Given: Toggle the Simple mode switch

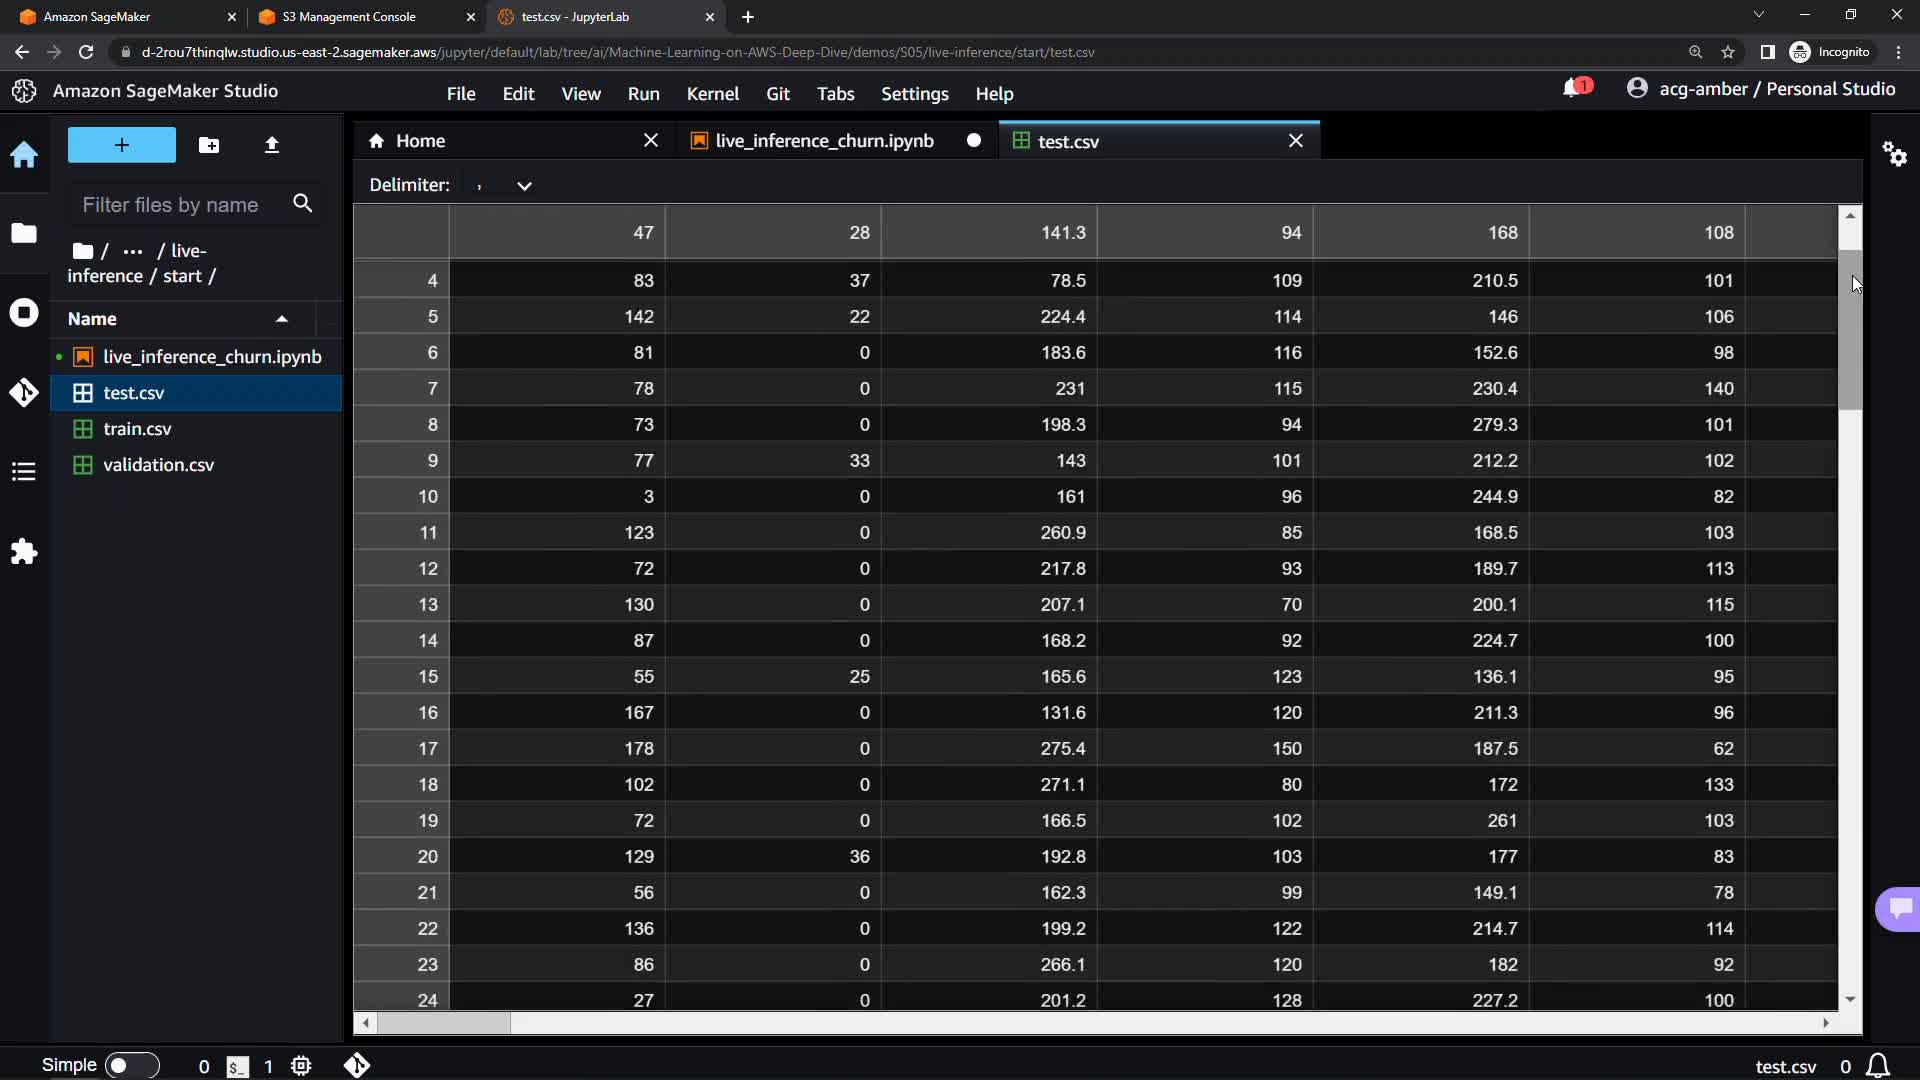Looking at the screenshot, I should [131, 1066].
